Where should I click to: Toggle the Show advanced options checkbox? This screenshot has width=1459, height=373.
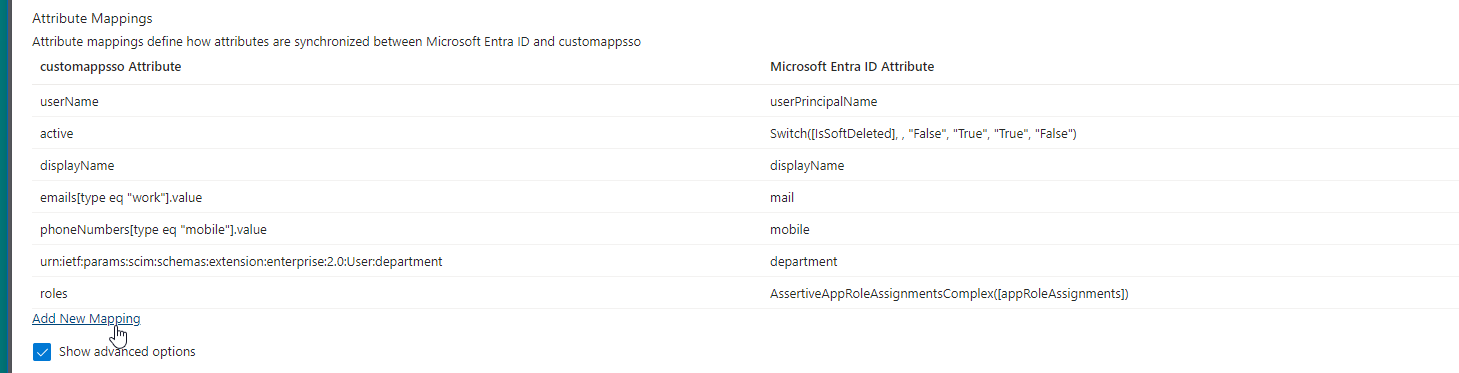(x=42, y=352)
